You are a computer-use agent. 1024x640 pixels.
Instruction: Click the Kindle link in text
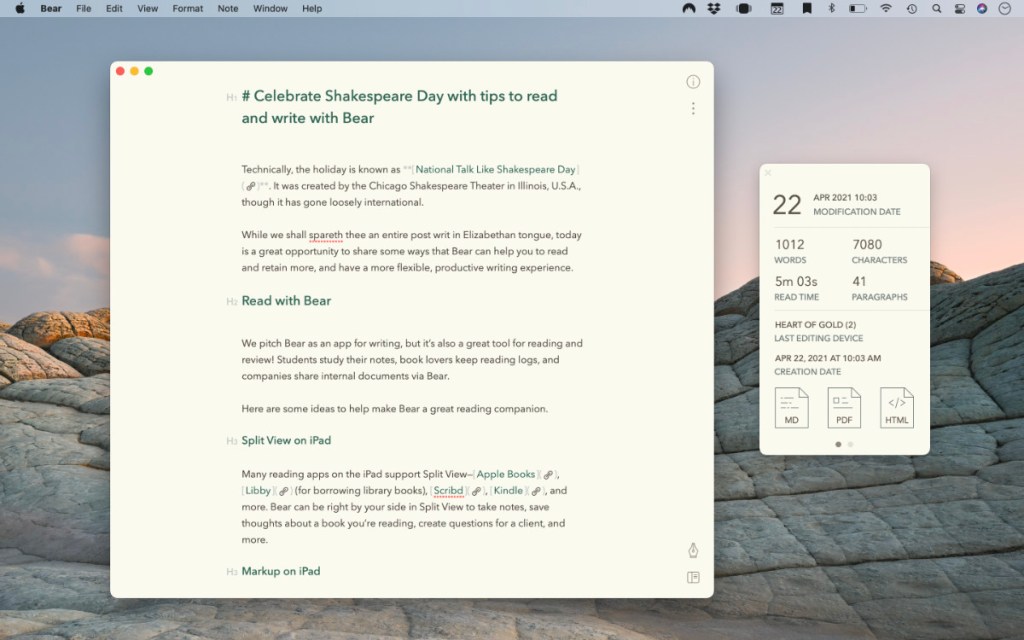click(x=508, y=491)
